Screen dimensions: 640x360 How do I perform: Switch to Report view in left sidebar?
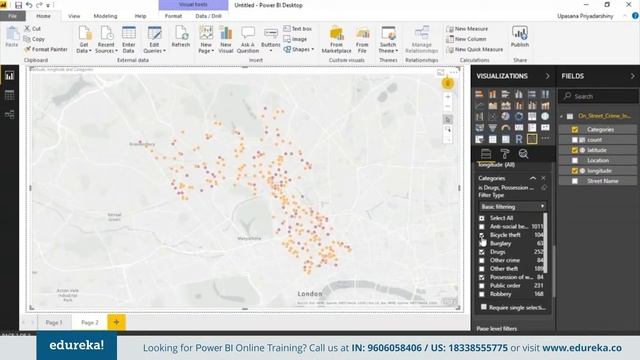(x=9, y=76)
